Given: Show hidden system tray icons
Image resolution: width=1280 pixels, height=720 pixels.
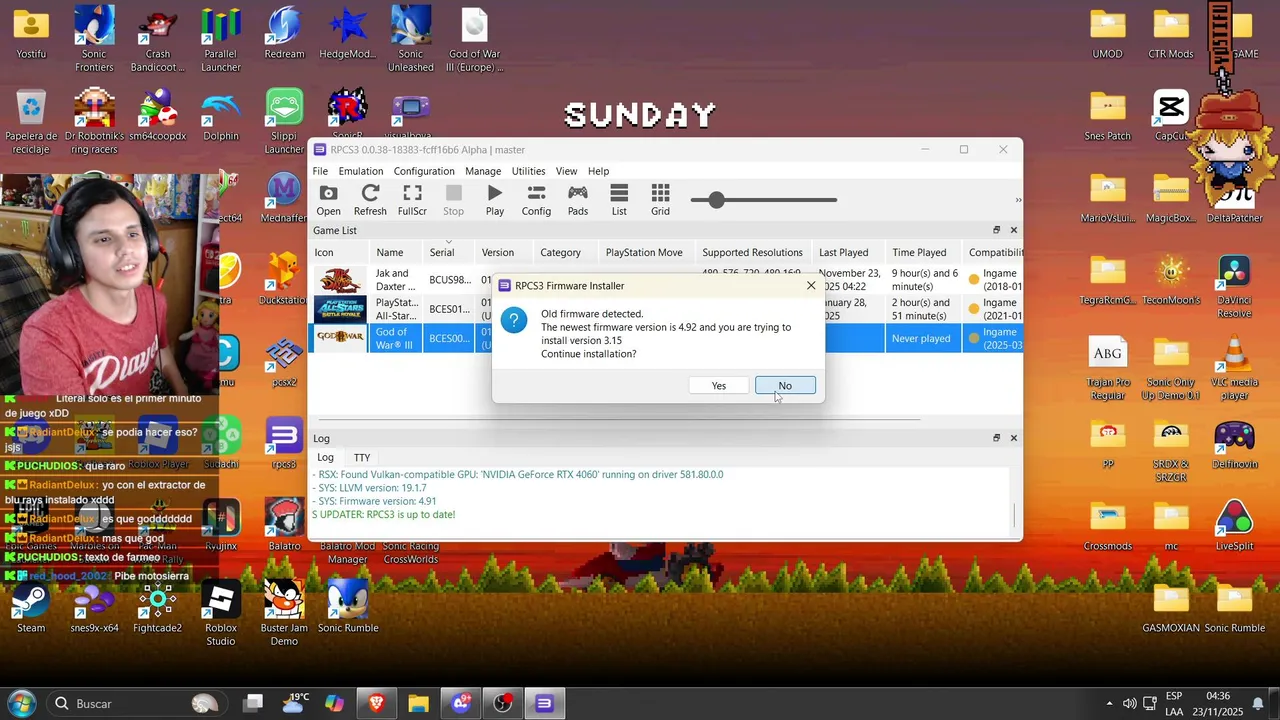Looking at the screenshot, I should click(1109, 704).
